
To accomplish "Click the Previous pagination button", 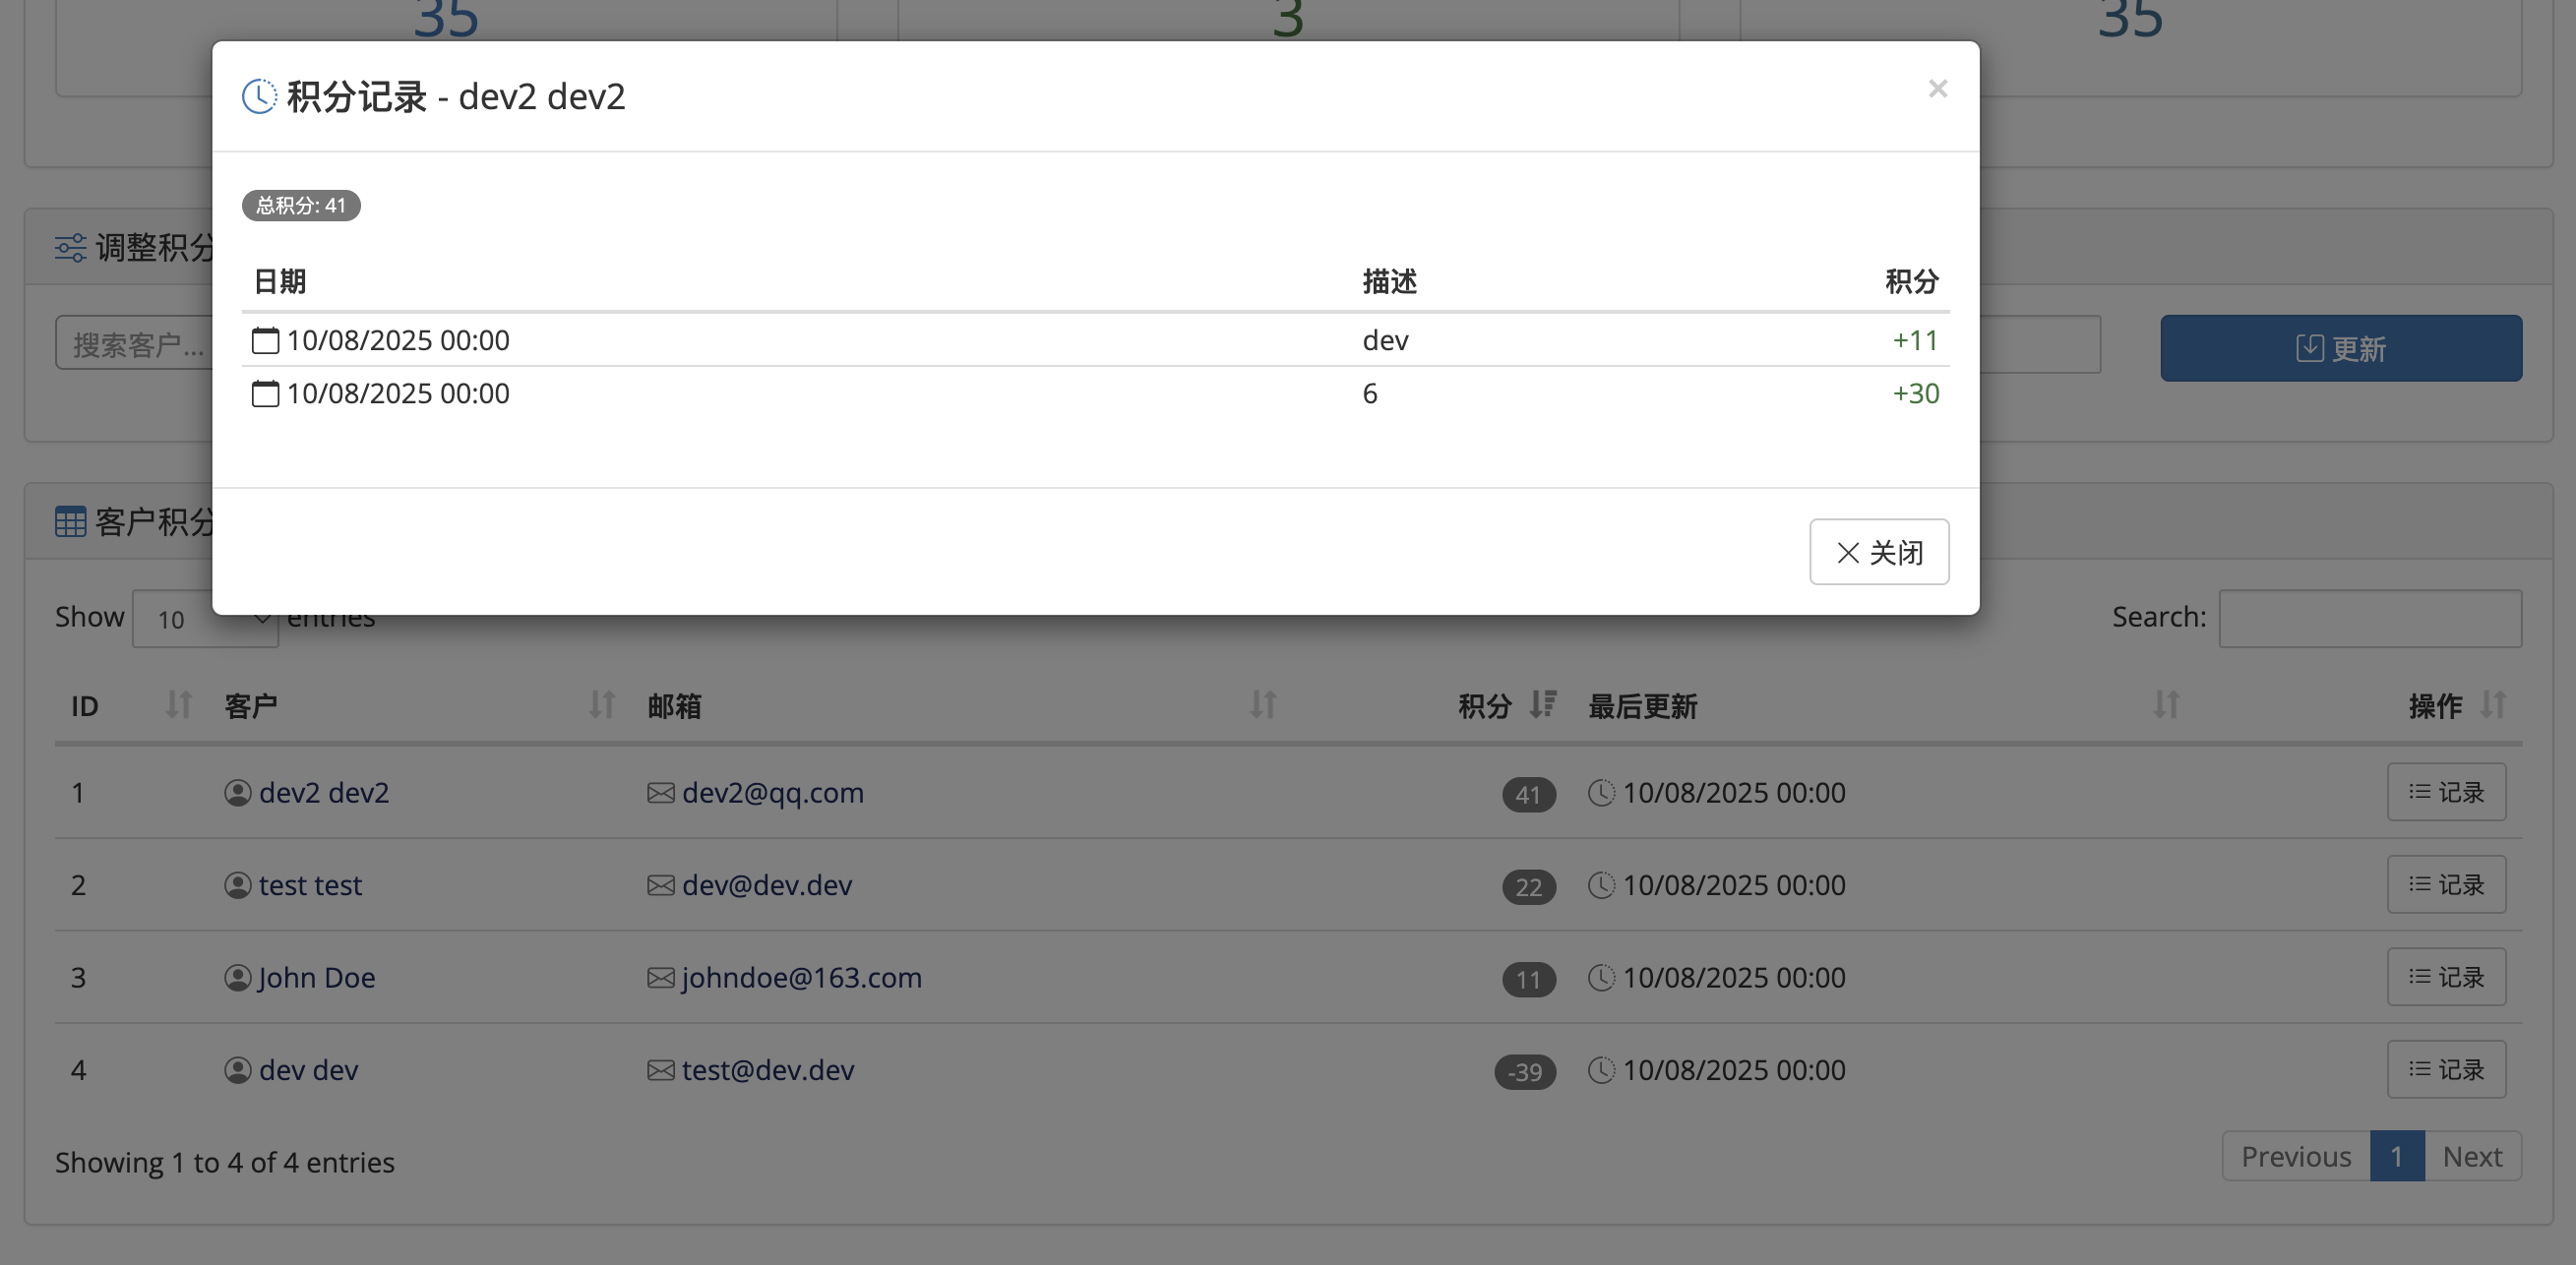I will pyautogui.click(x=2295, y=1156).
